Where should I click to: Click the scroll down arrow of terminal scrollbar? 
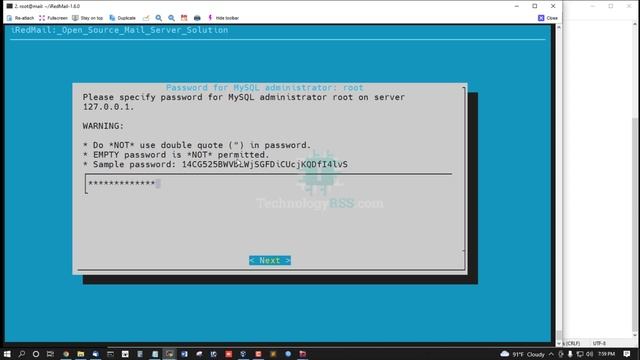[x=559, y=343]
